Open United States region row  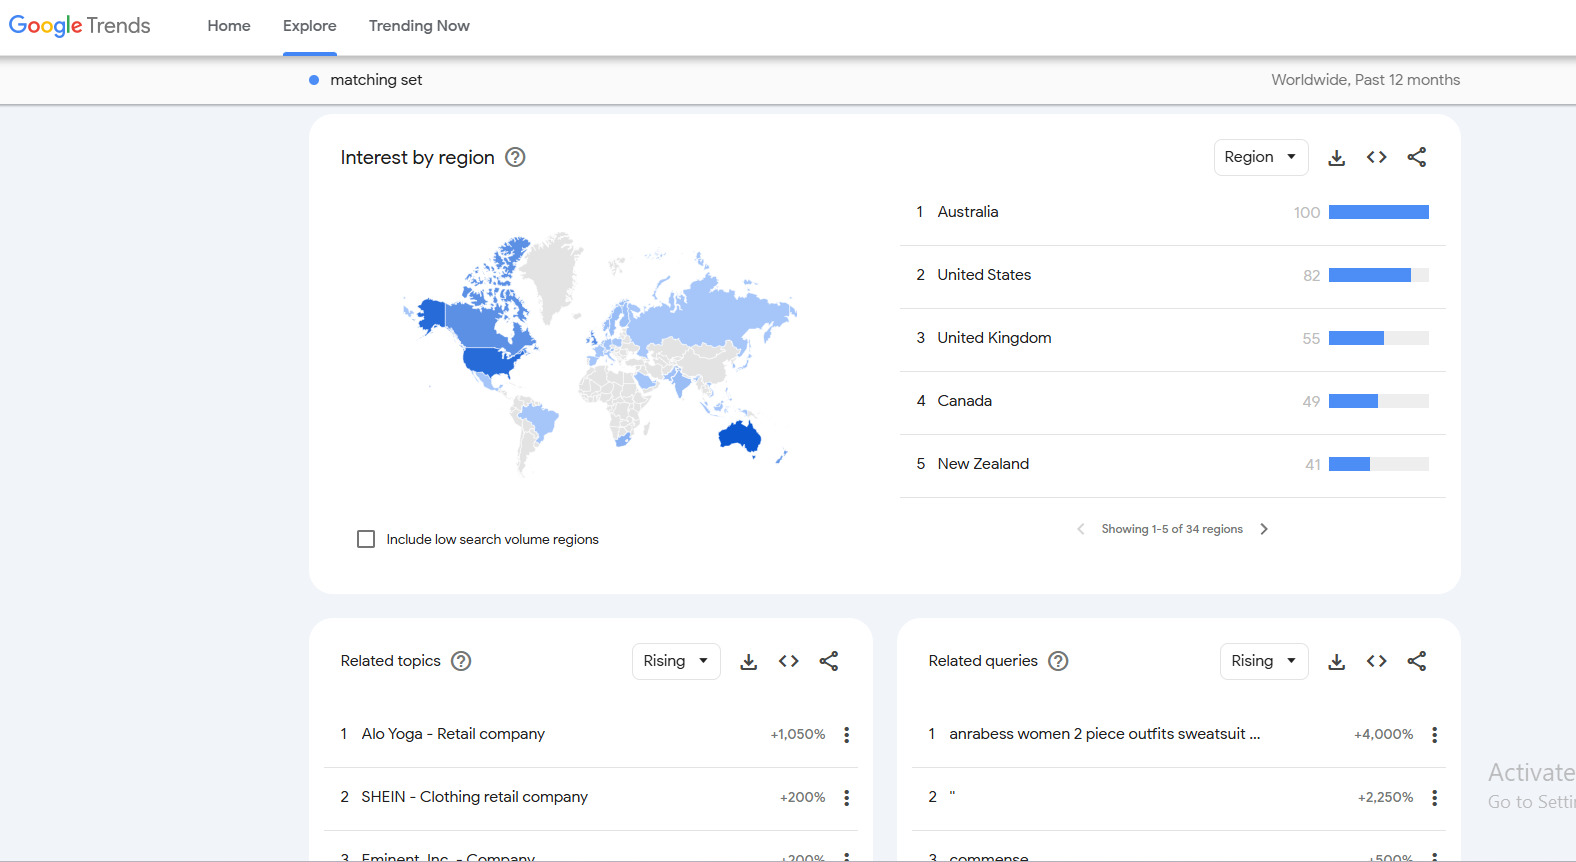click(1172, 276)
